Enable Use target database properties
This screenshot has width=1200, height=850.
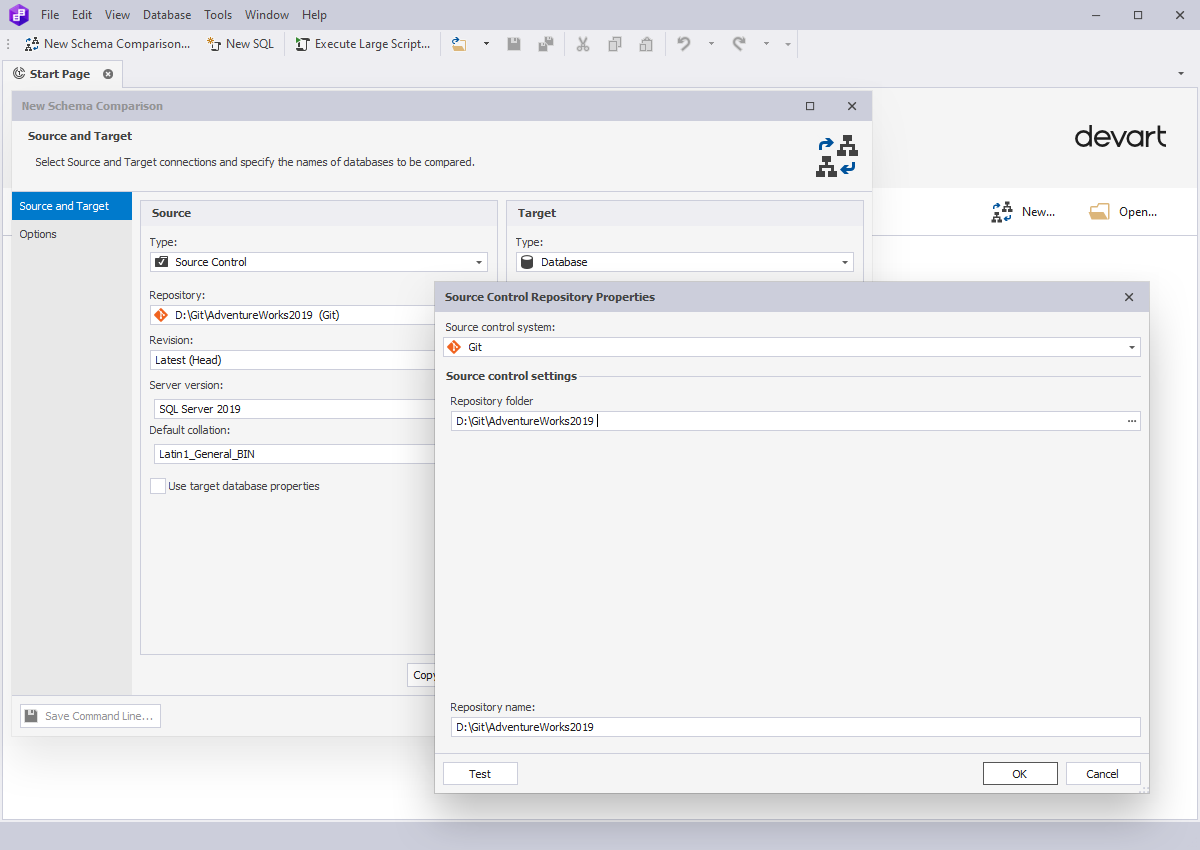point(157,485)
